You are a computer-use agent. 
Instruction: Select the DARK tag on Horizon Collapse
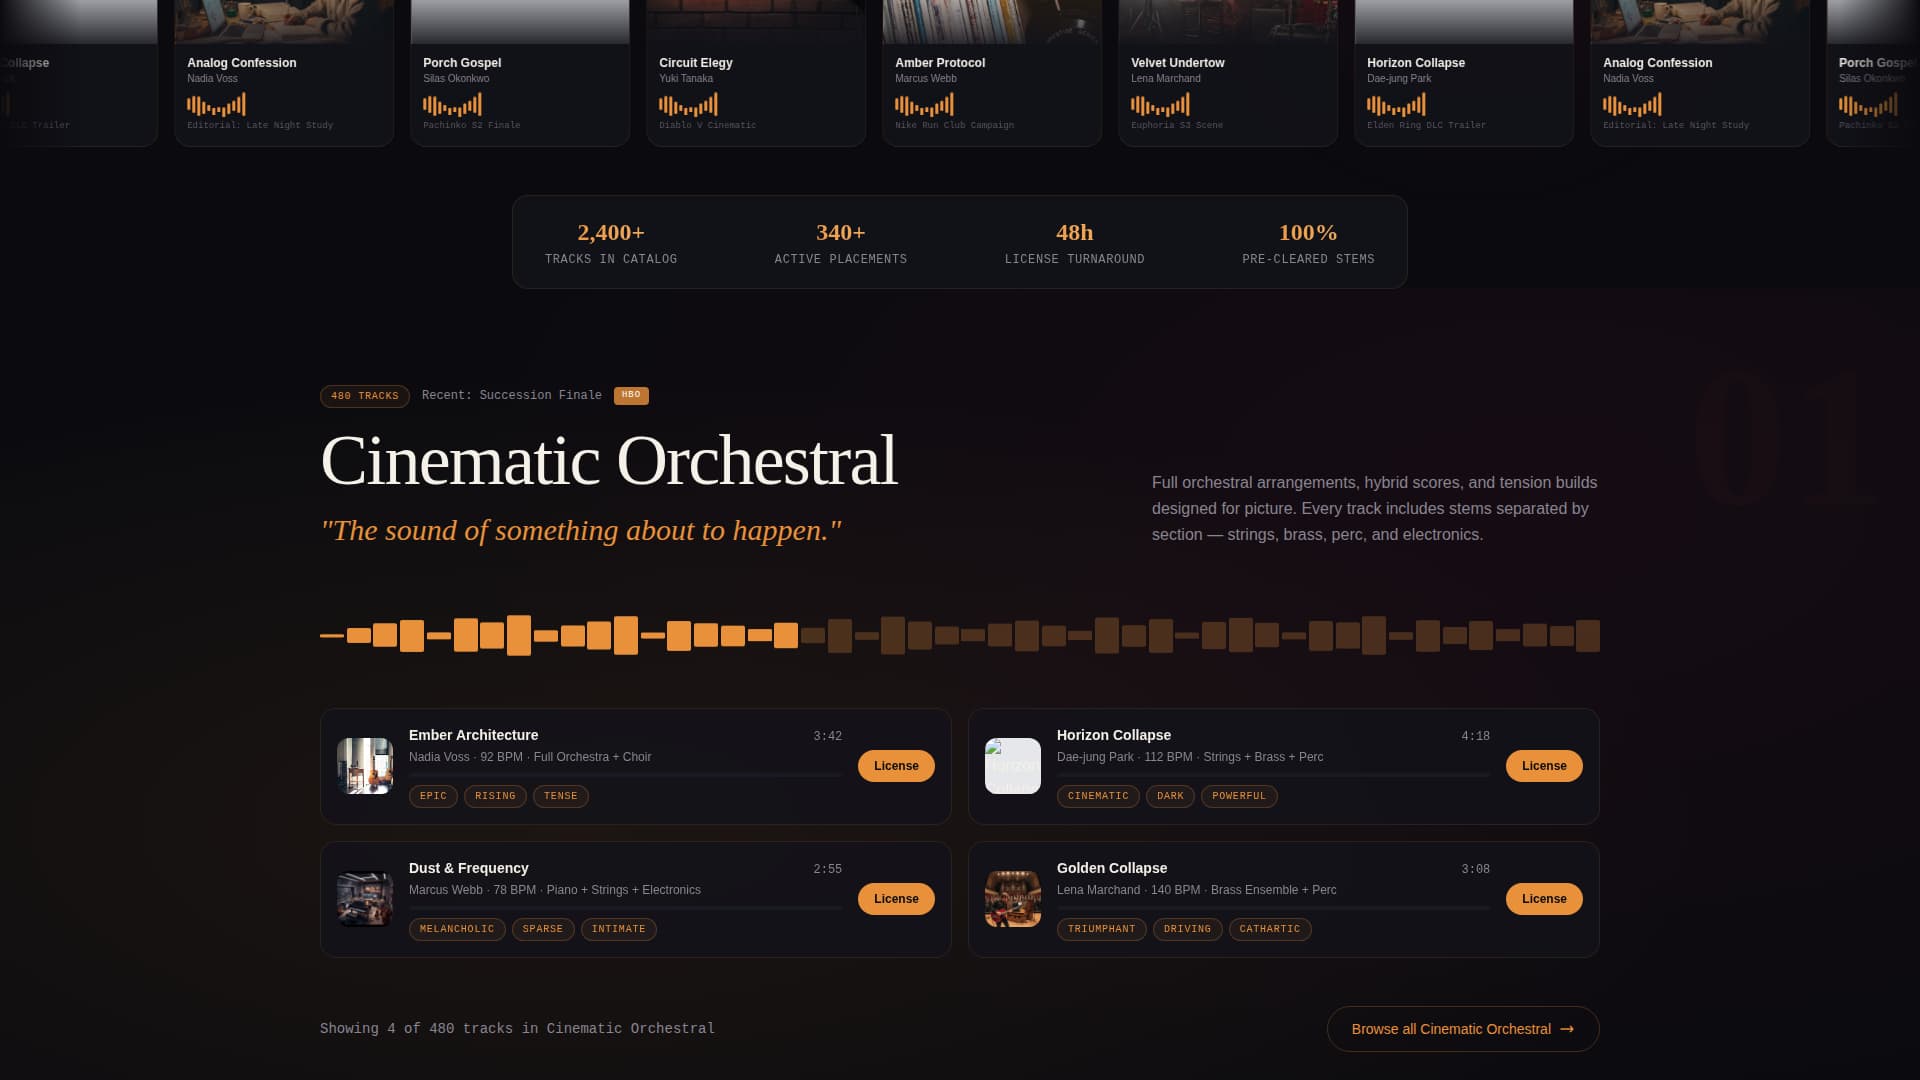[1170, 796]
